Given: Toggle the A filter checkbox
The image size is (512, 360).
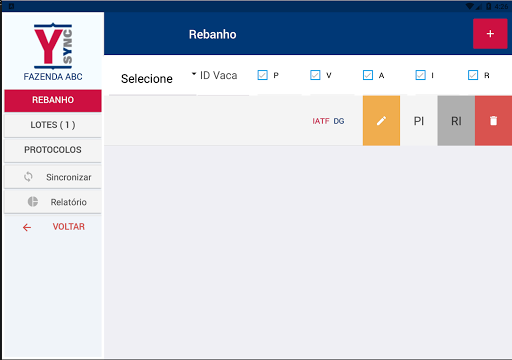Looking at the screenshot, I should [x=368, y=75].
